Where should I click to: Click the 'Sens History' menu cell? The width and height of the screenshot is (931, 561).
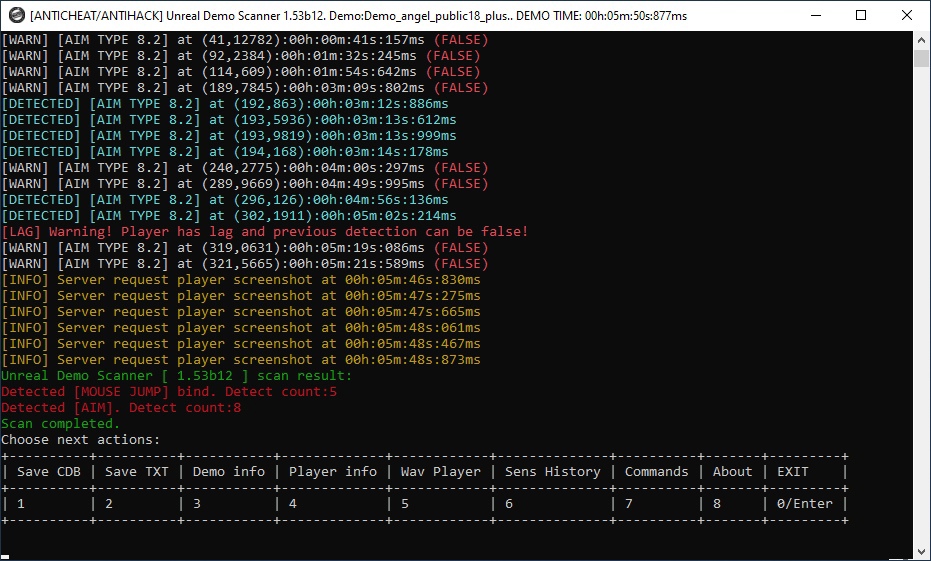tap(552, 472)
